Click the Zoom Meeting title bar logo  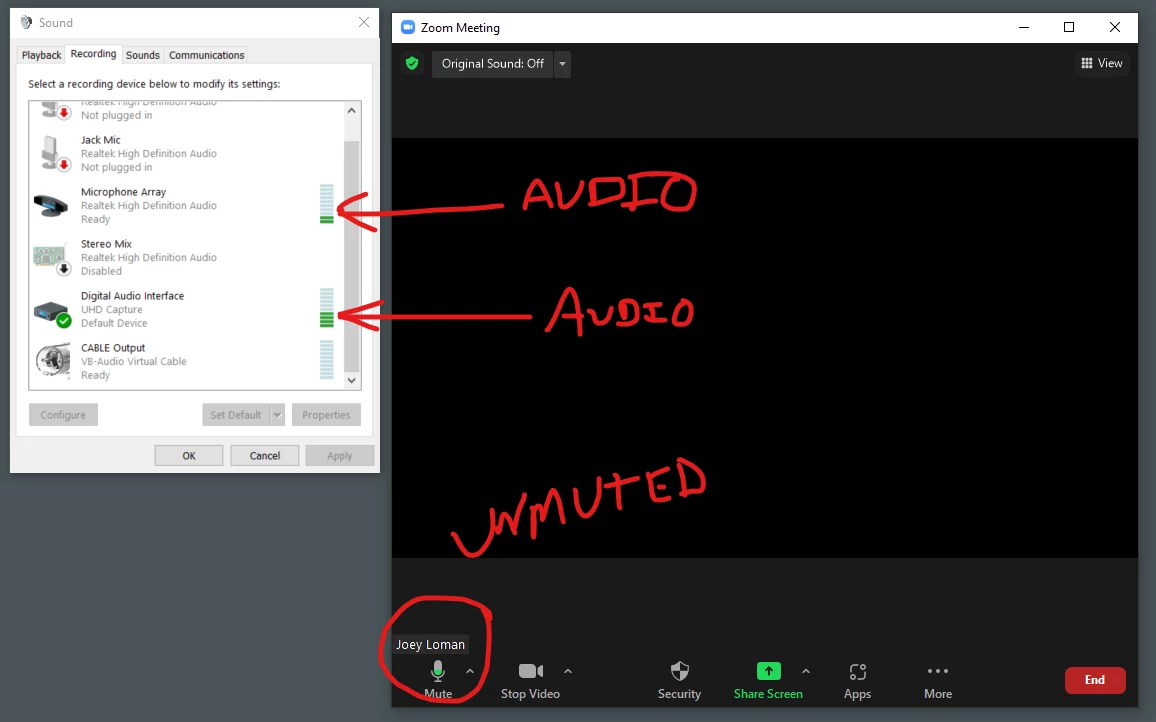point(408,27)
